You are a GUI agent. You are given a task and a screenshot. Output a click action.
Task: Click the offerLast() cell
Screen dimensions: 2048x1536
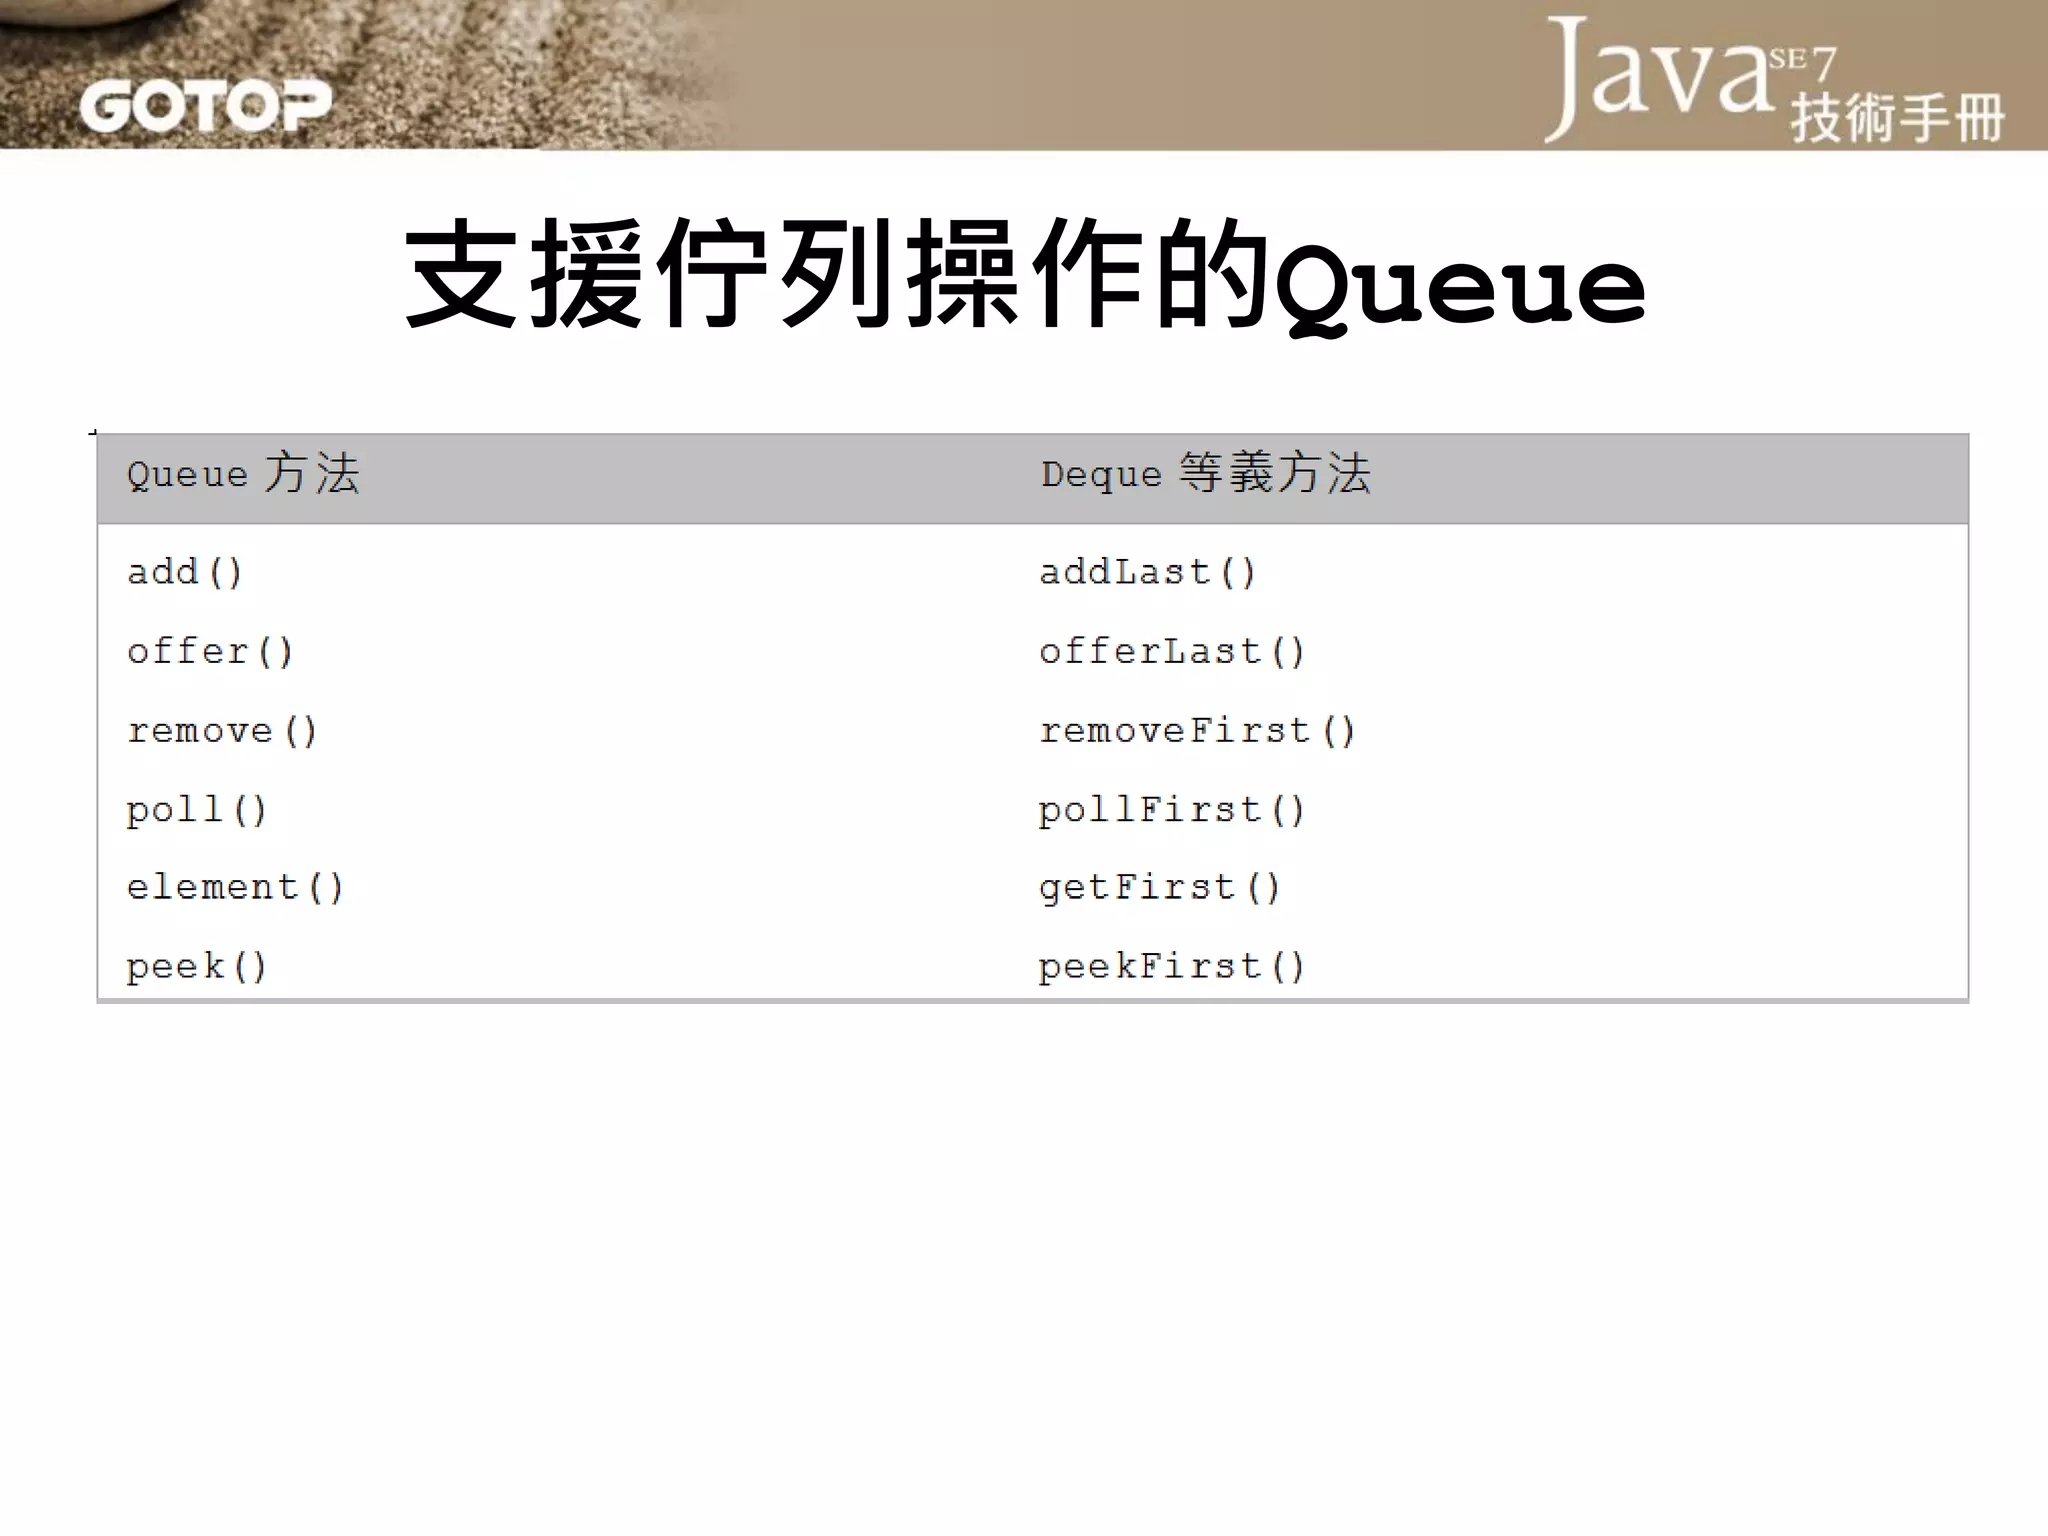pos(1172,651)
